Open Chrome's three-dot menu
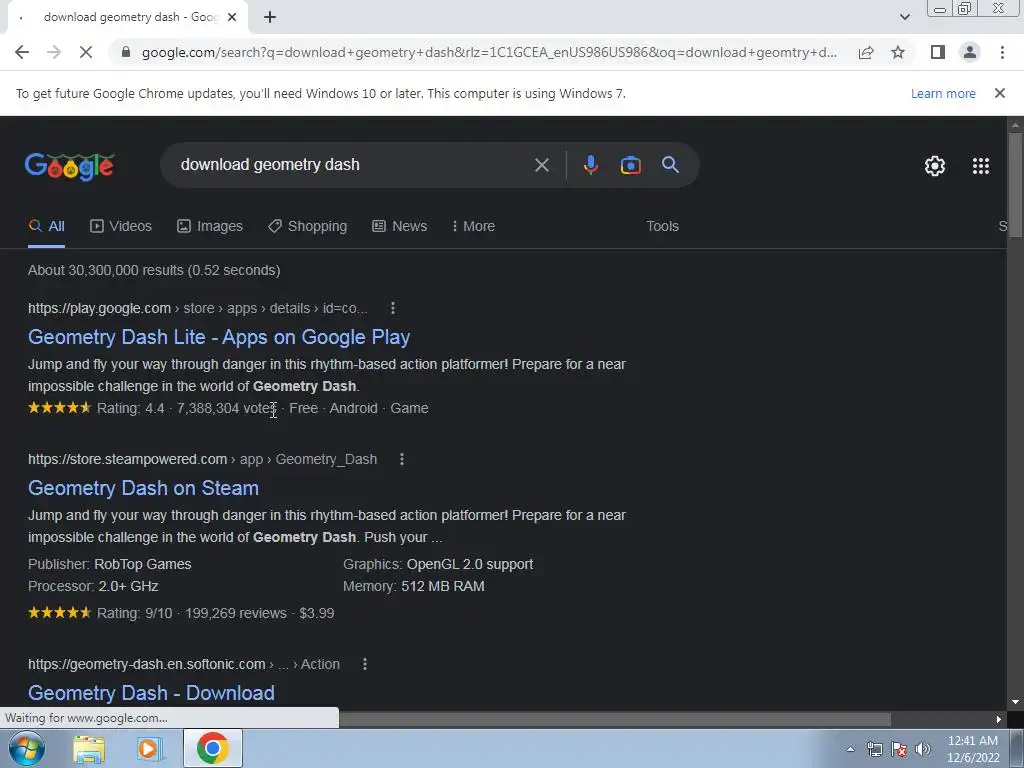 (x=1002, y=52)
